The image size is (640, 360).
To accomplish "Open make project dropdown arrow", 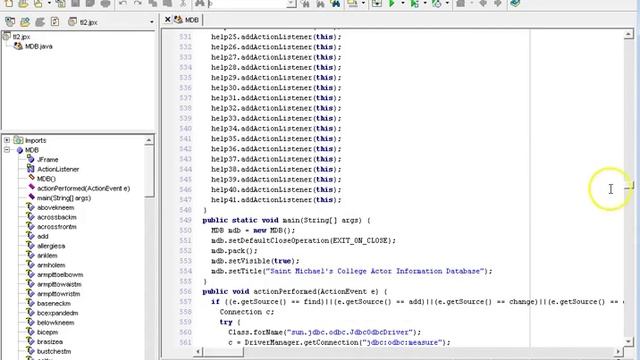I will click(x=363, y=4).
